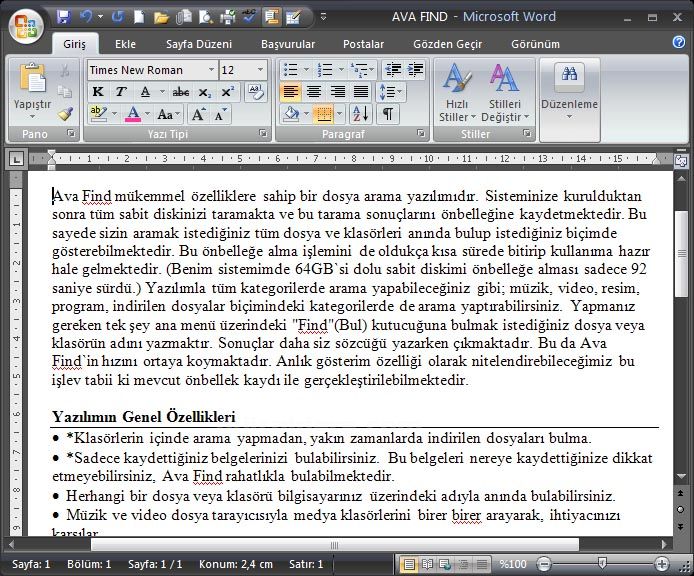Grow font size with large A
The width and height of the screenshot is (694, 576).
198,115
